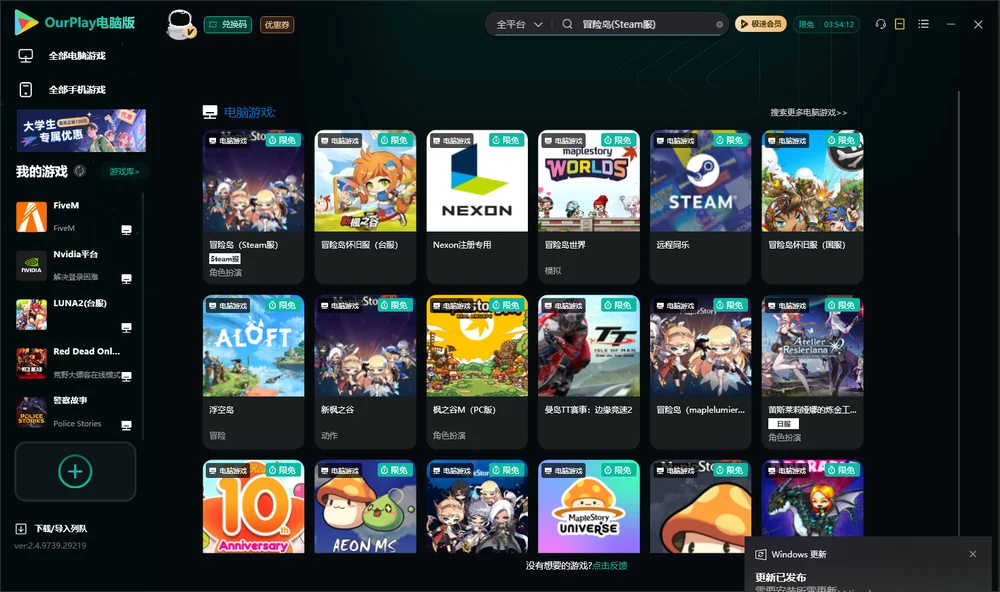The image size is (1000, 592).
Task: Click the download queue icon
Action: 21,528
